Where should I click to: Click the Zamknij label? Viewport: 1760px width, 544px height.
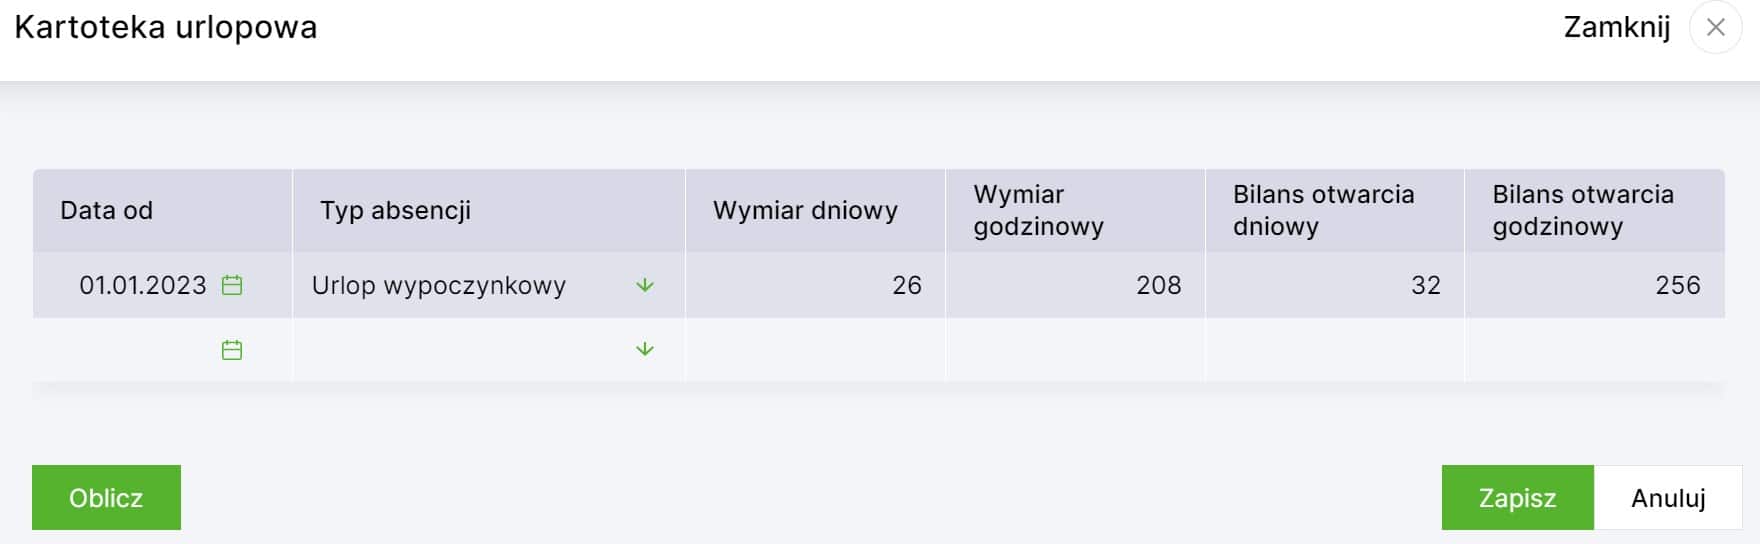pyautogui.click(x=1617, y=27)
